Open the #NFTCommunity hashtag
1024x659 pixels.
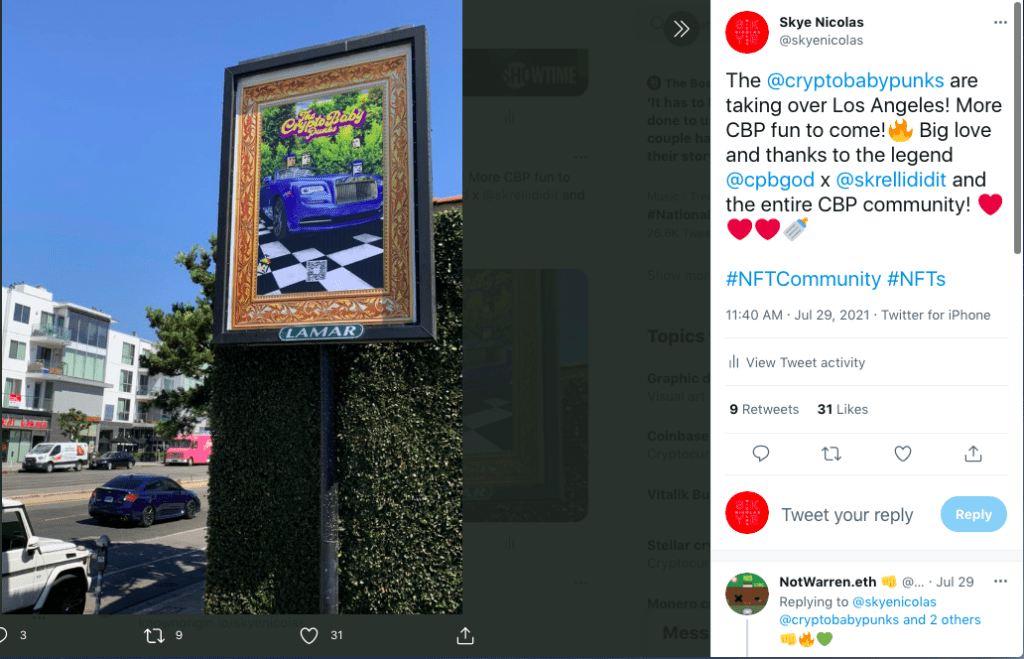coord(803,279)
